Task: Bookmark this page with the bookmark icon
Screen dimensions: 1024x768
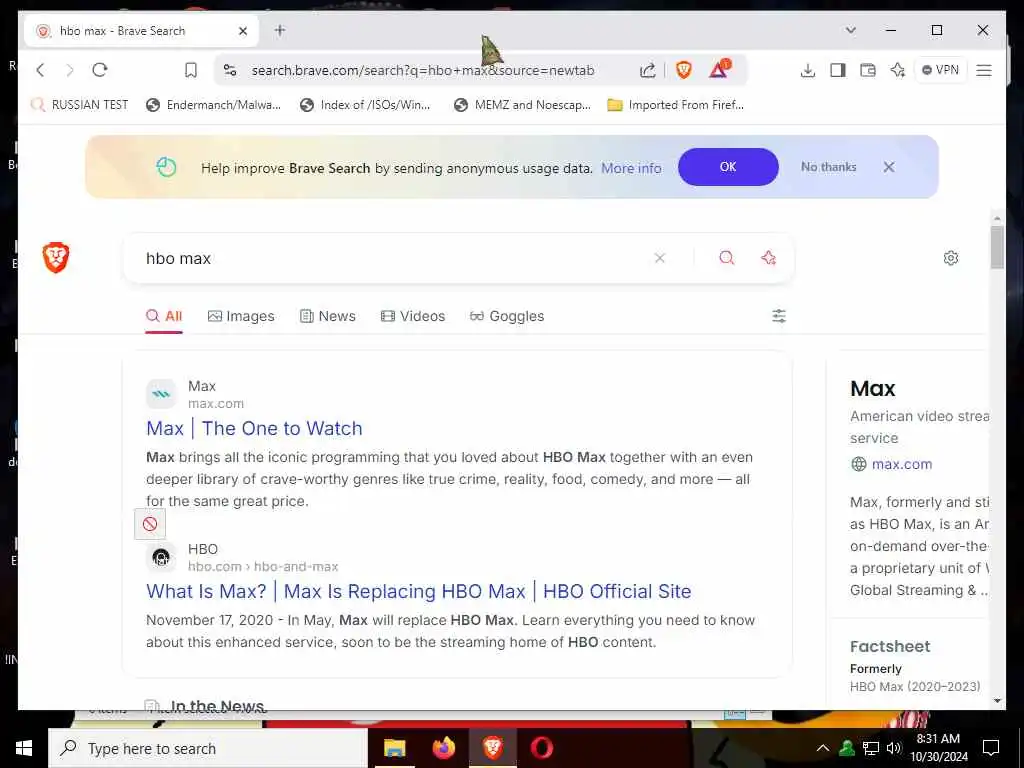Action: click(191, 70)
